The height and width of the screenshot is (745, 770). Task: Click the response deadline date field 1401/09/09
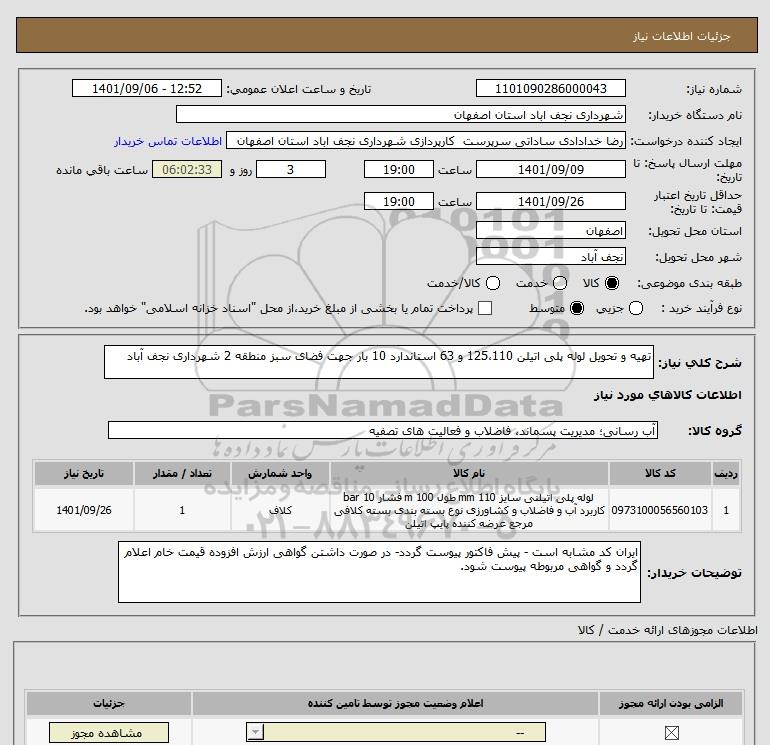click(x=550, y=170)
